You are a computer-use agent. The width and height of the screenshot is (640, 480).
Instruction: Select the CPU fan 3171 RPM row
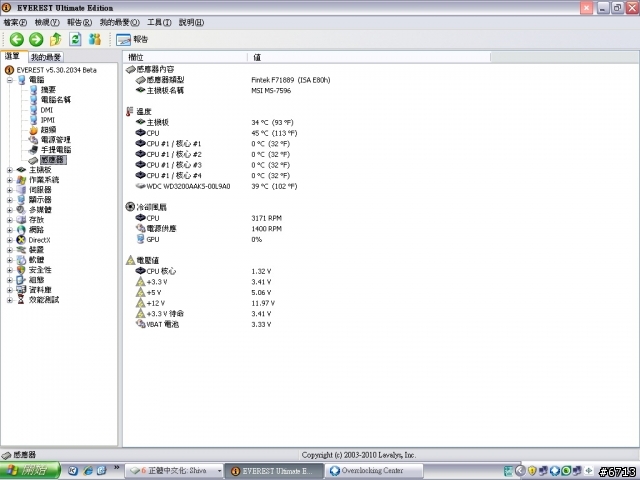[209, 218]
